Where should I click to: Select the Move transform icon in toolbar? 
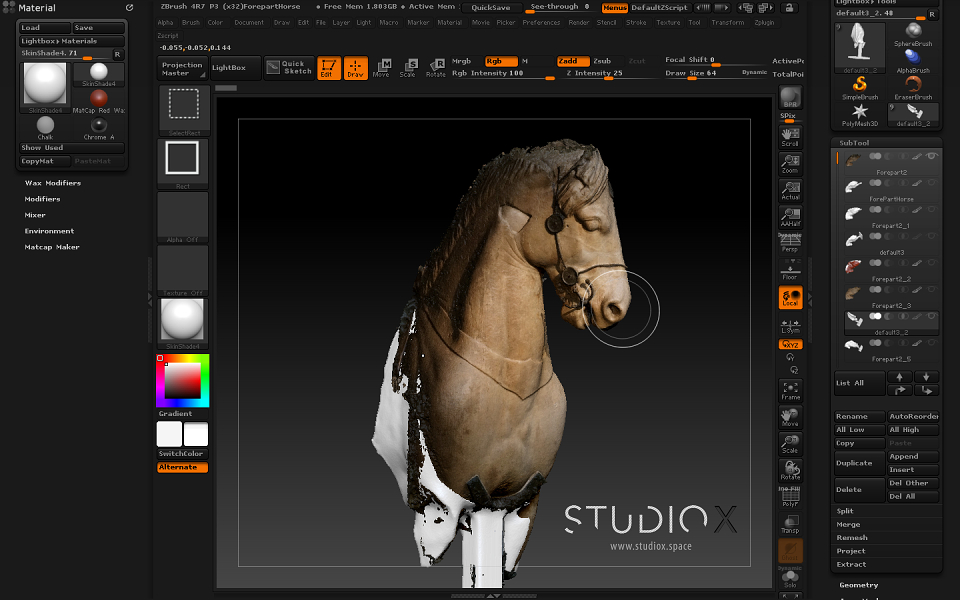pos(382,68)
